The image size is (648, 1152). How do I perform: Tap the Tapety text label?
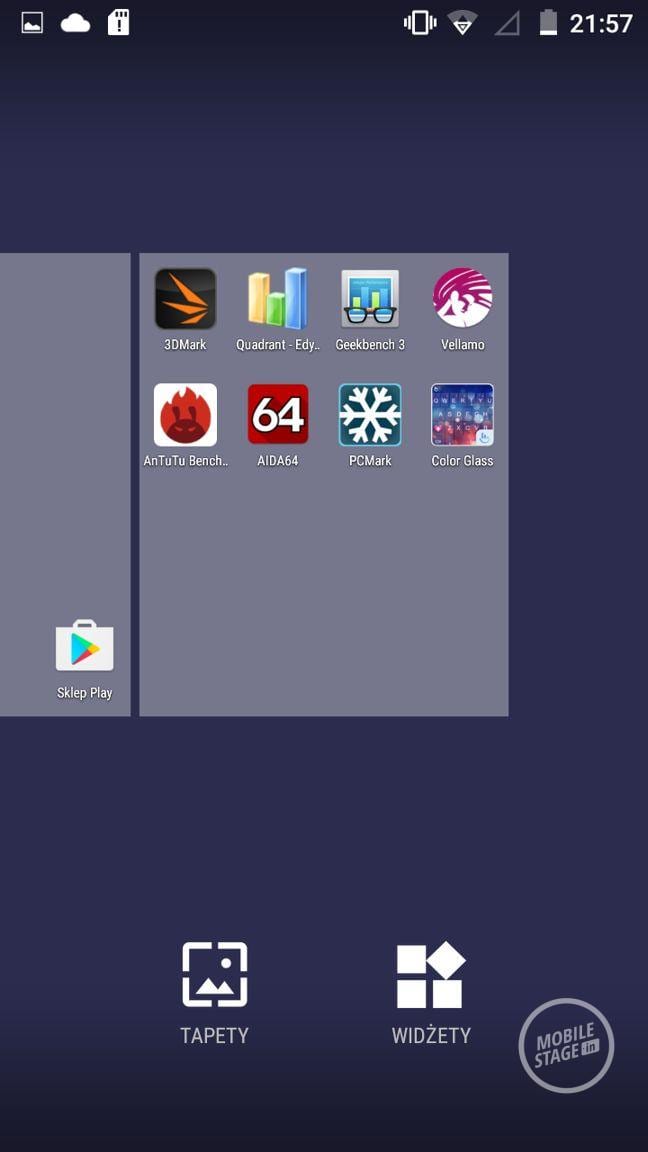coord(214,1036)
